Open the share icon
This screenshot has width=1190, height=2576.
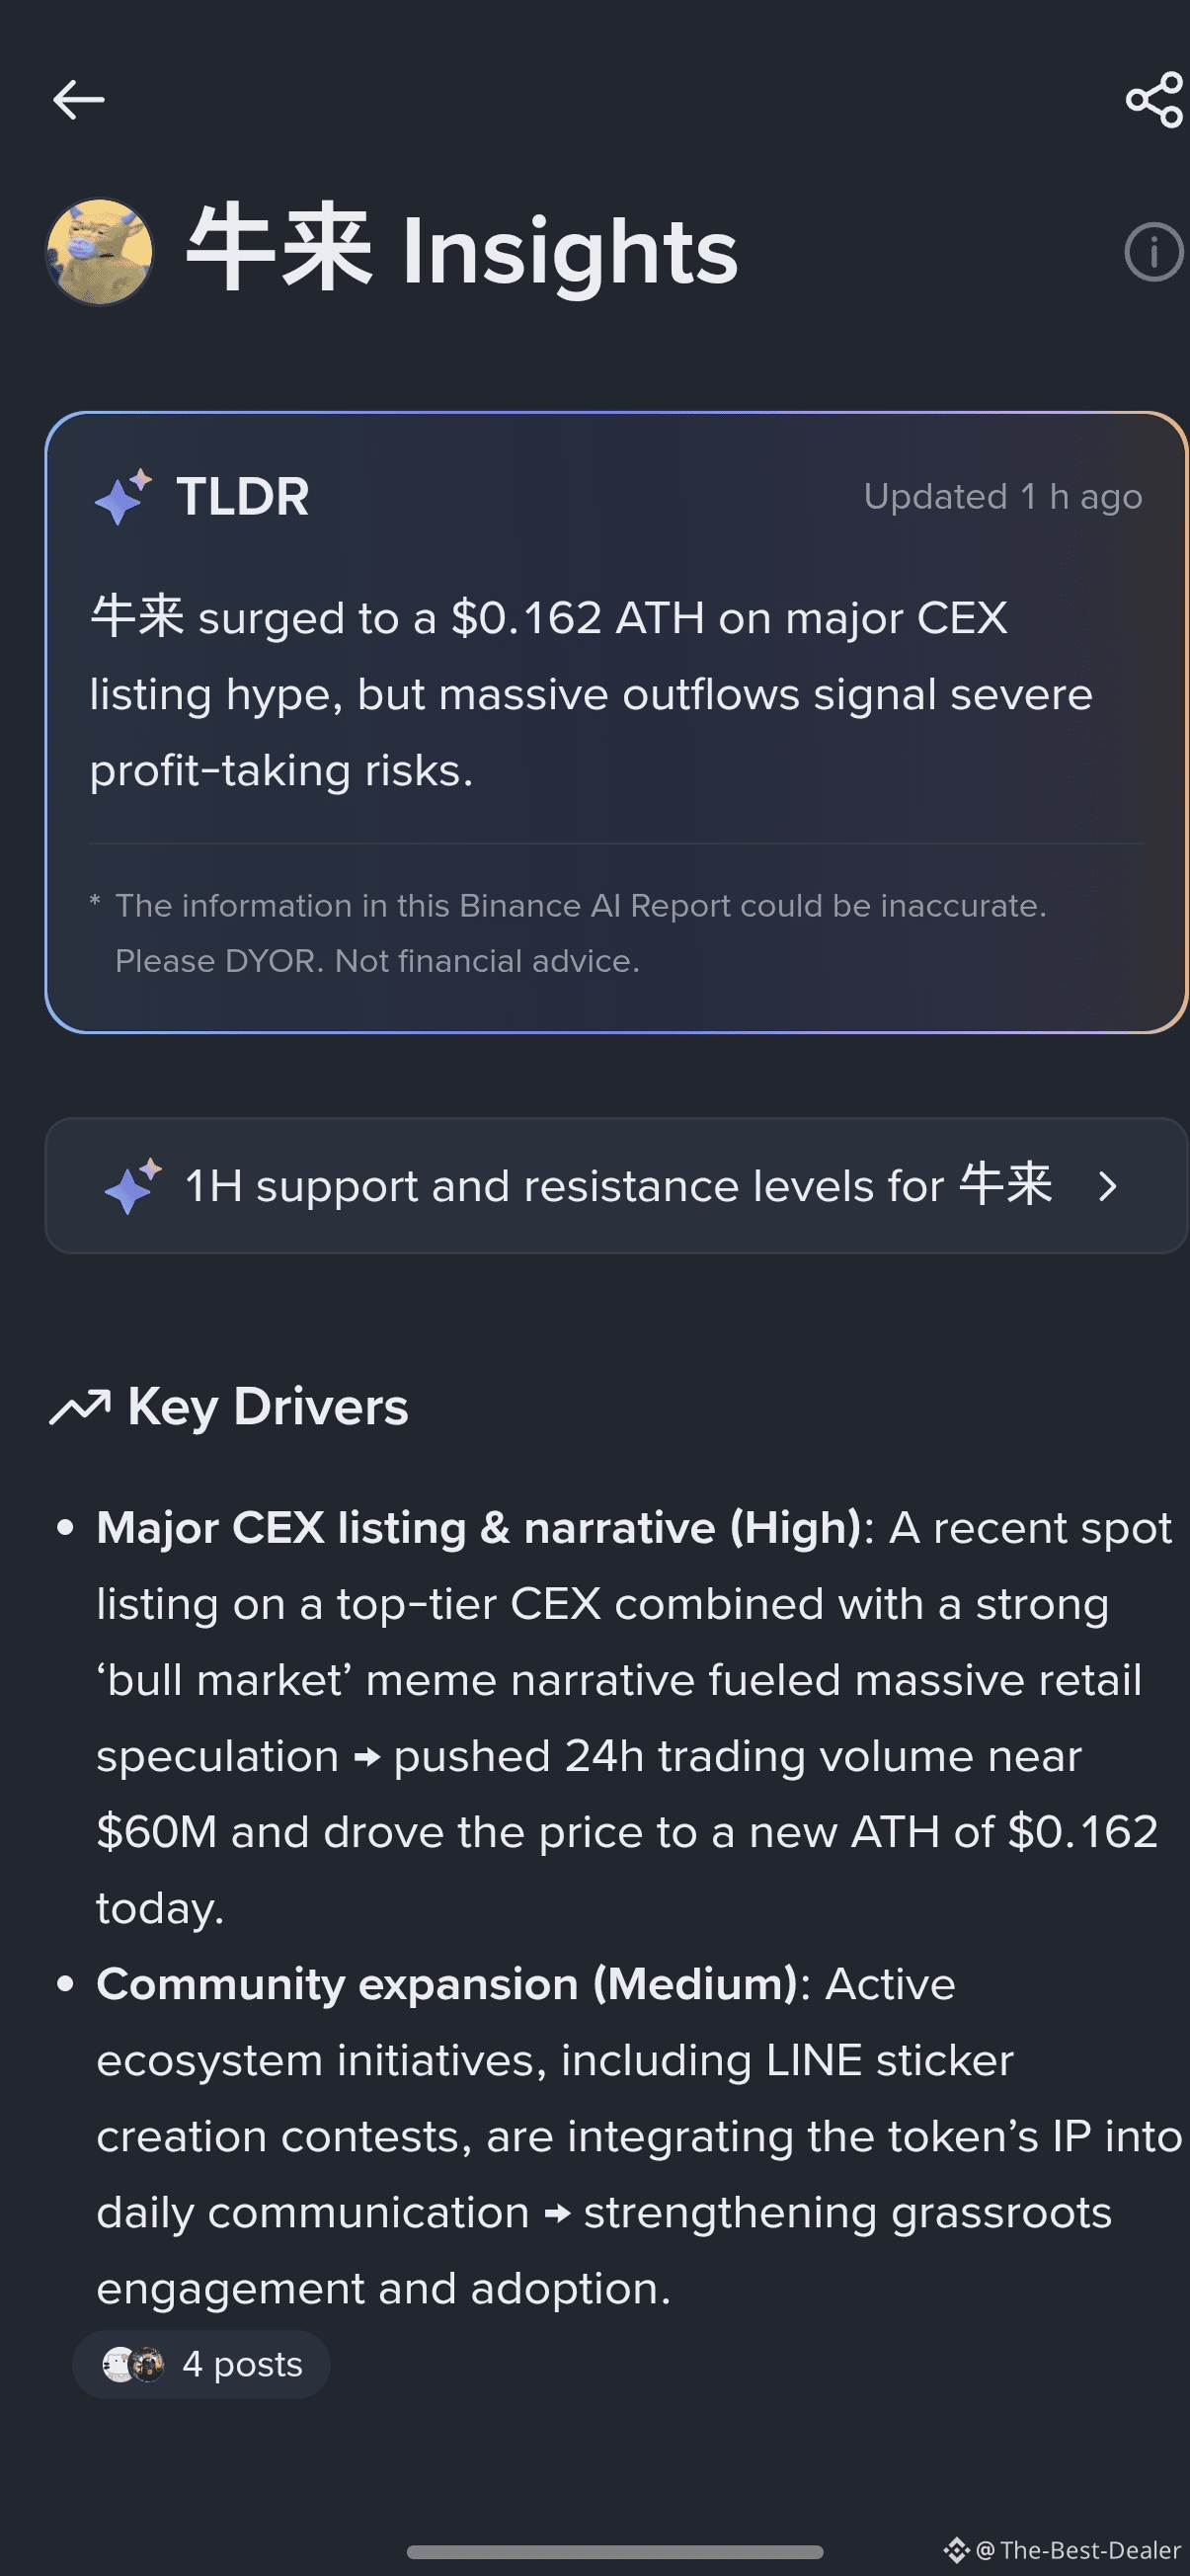(x=1155, y=100)
